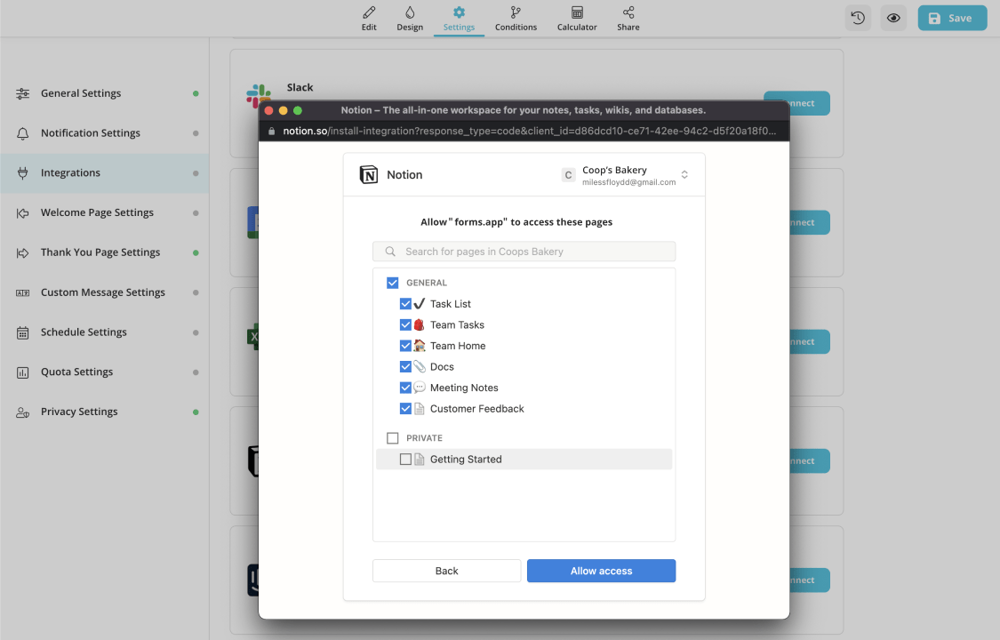Image resolution: width=1000 pixels, height=640 pixels.
Task: Open the Share option
Action: click(x=628, y=18)
